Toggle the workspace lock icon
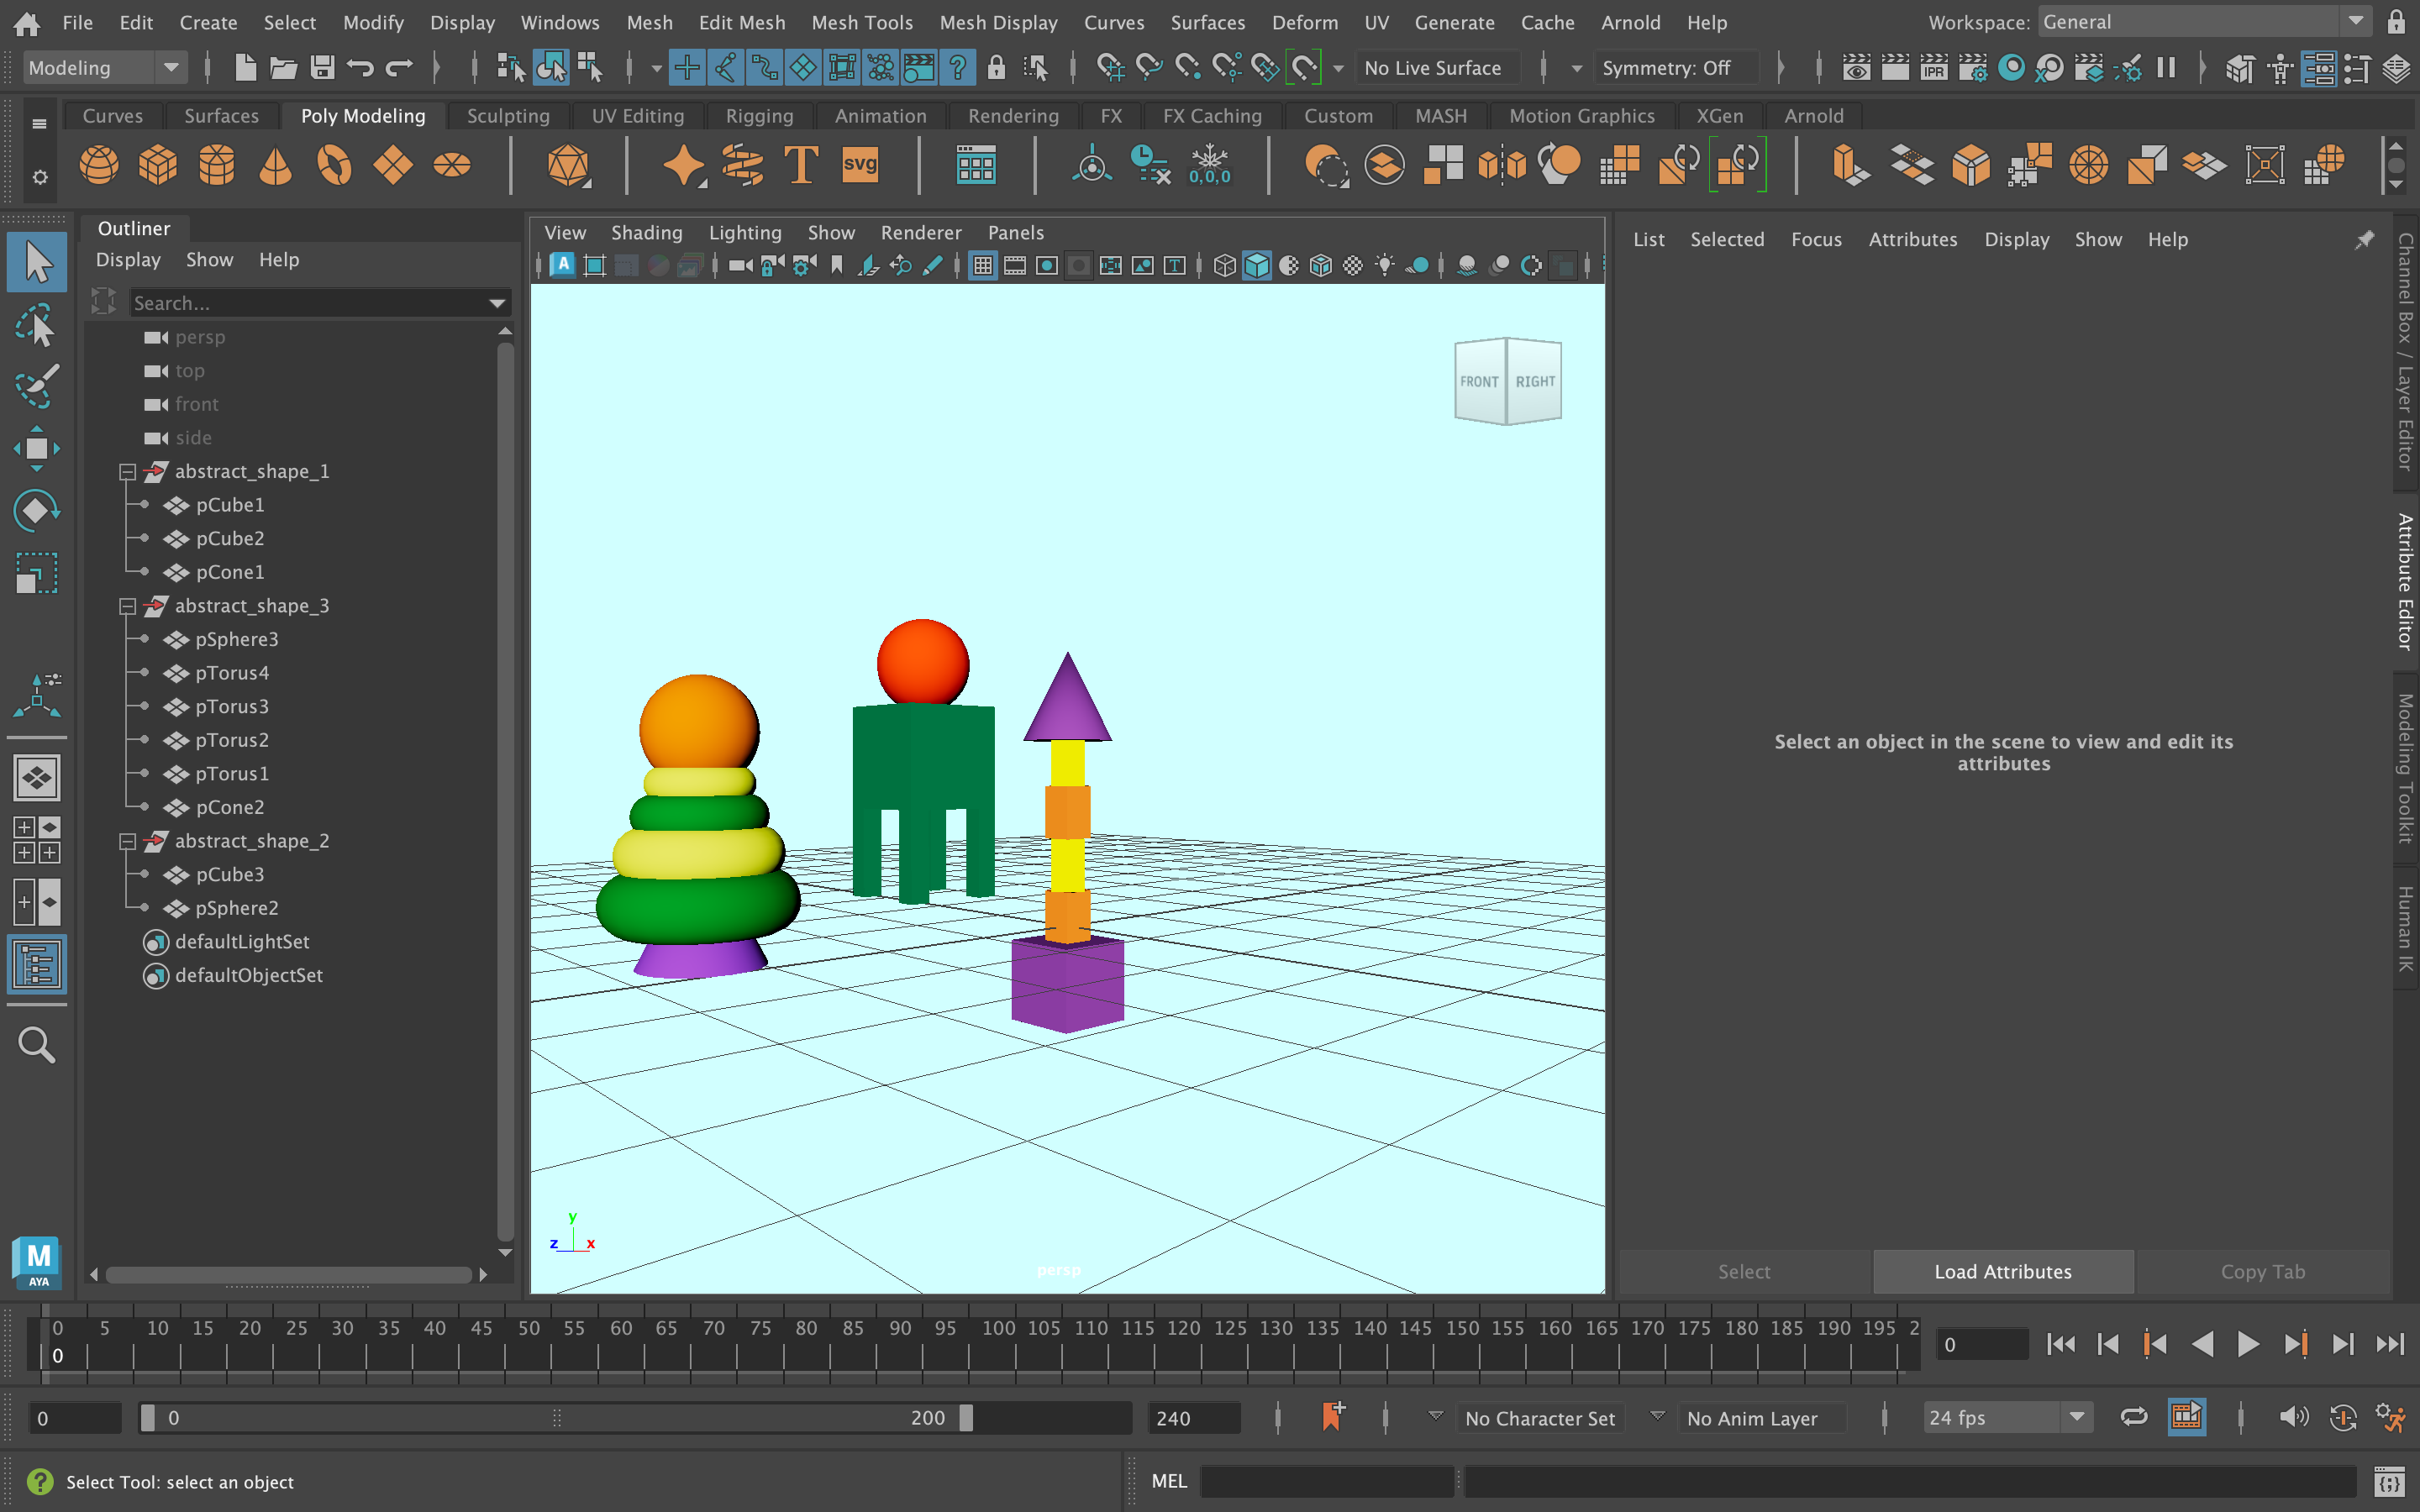This screenshot has width=2420, height=1512. [2396, 22]
